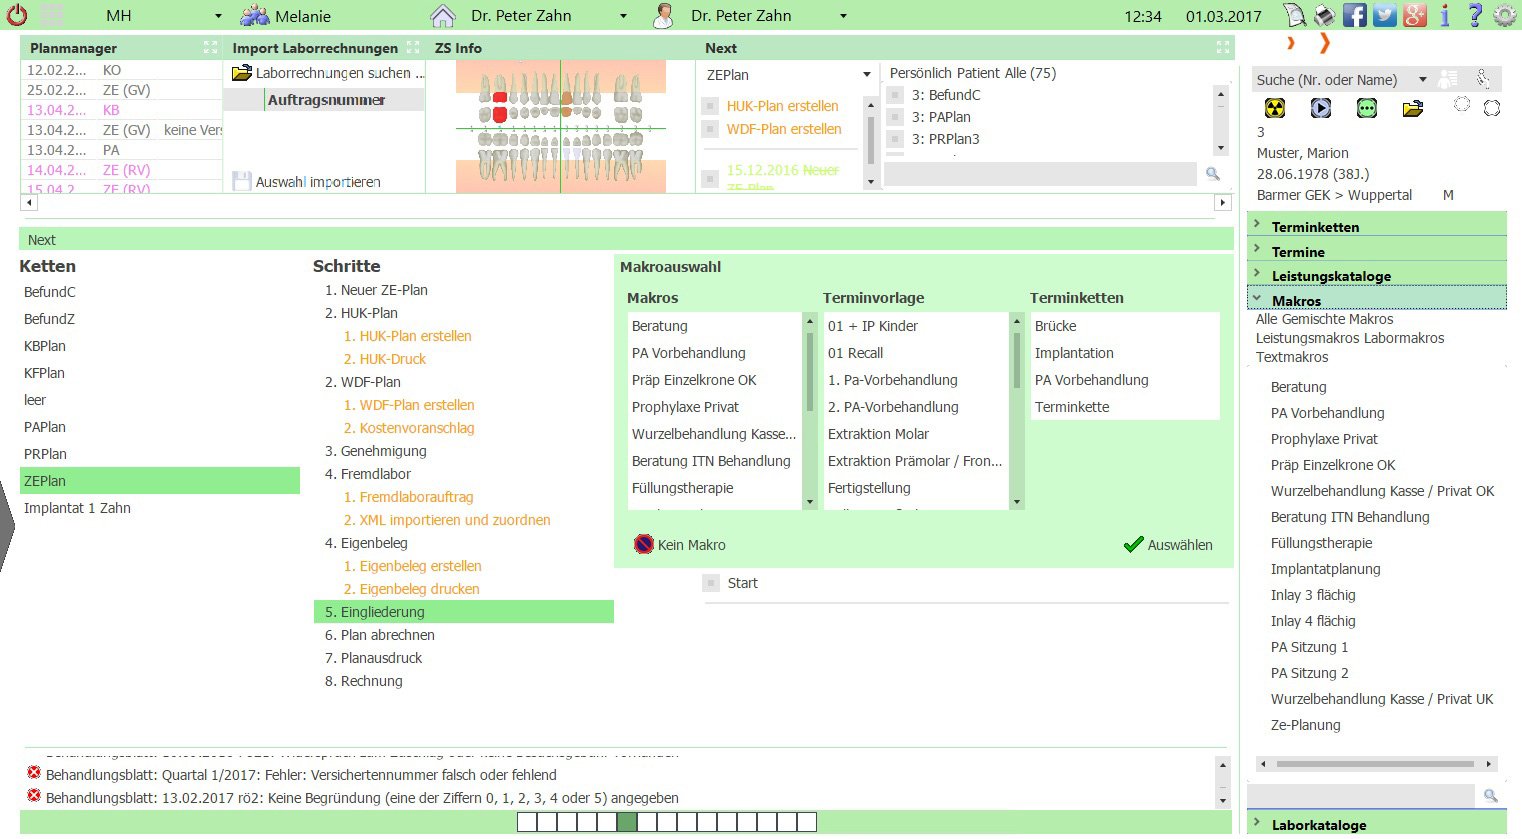Switch to Gemischte Makros tab
Viewport: 1522px width, 839px height.
[1335, 319]
